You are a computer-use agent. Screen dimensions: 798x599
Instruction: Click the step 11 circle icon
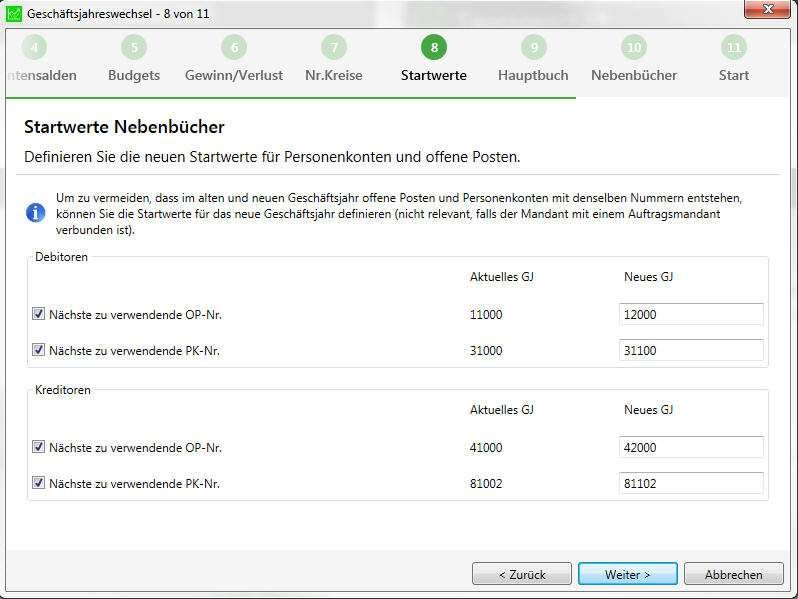point(734,47)
